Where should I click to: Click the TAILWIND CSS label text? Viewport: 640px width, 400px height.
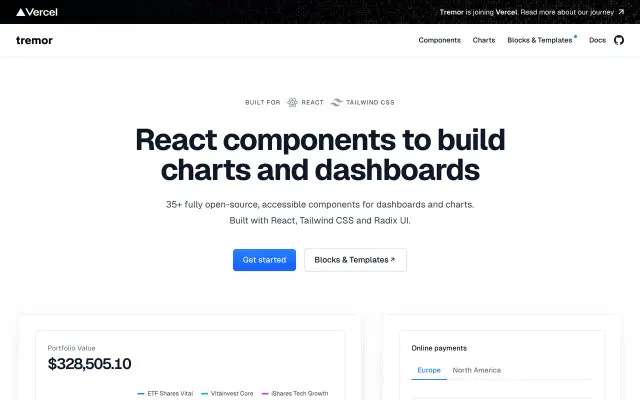pyautogui.click(x=370, y=102)
